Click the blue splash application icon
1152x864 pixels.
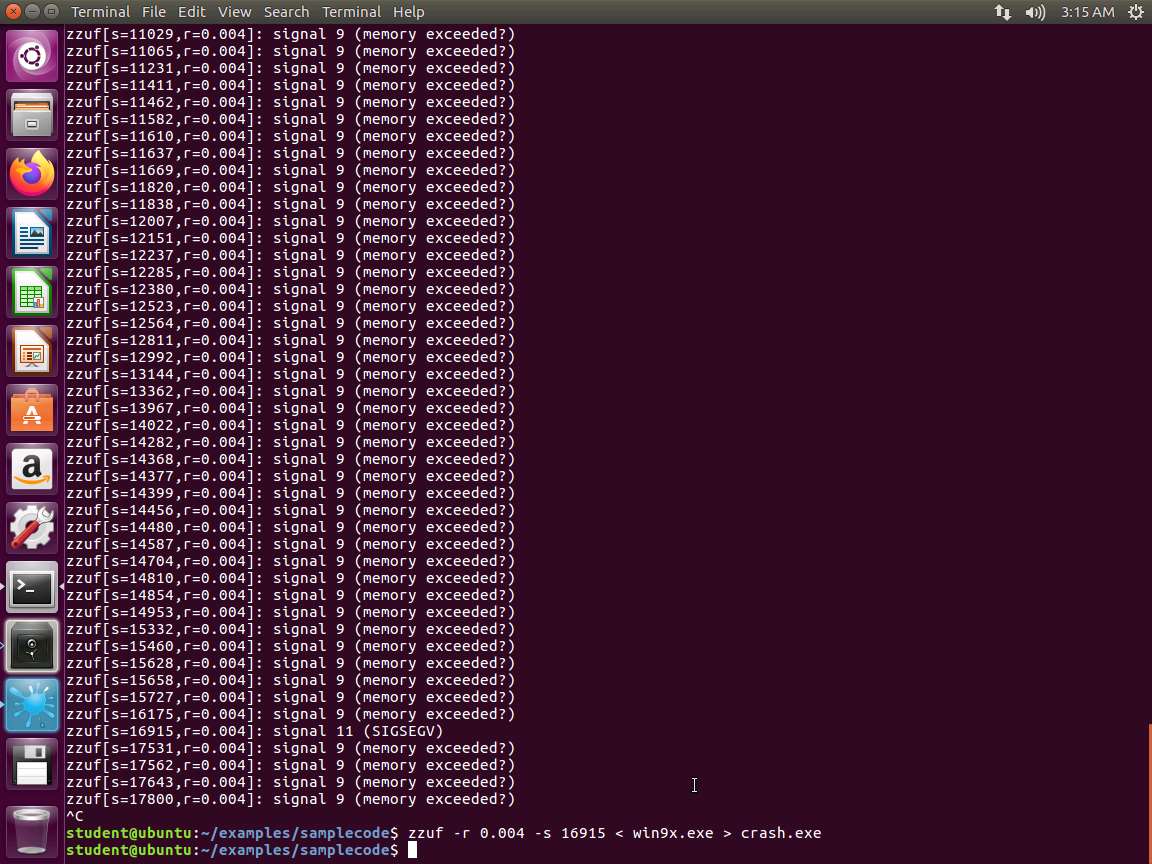point(32,706)
